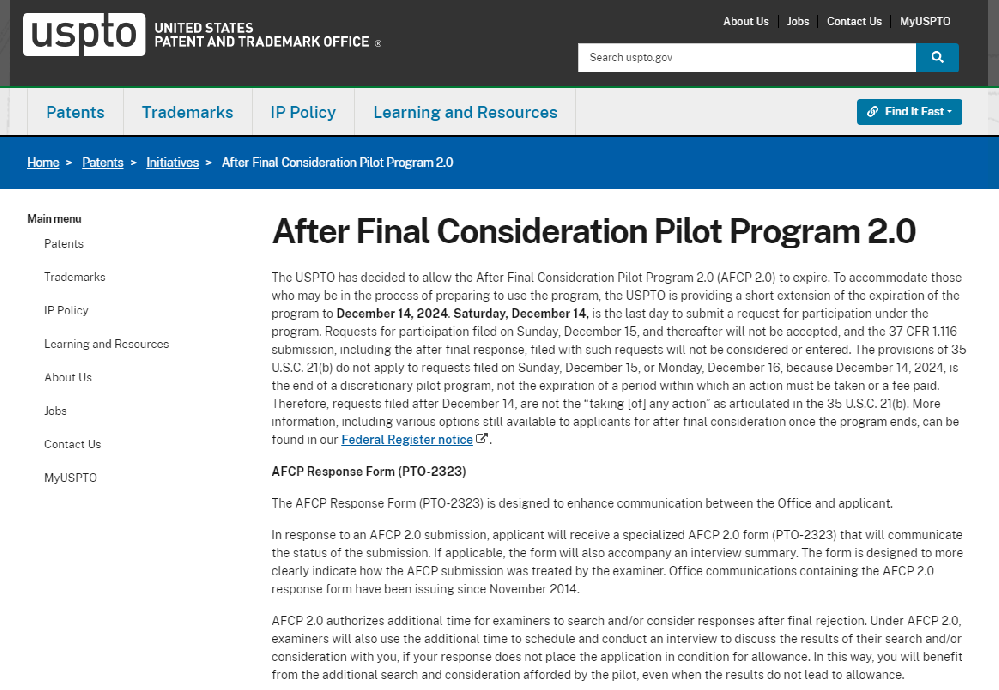Click the magnifying glass search button
The width and height of the screenshot is (999, 690).
point(937,57)
